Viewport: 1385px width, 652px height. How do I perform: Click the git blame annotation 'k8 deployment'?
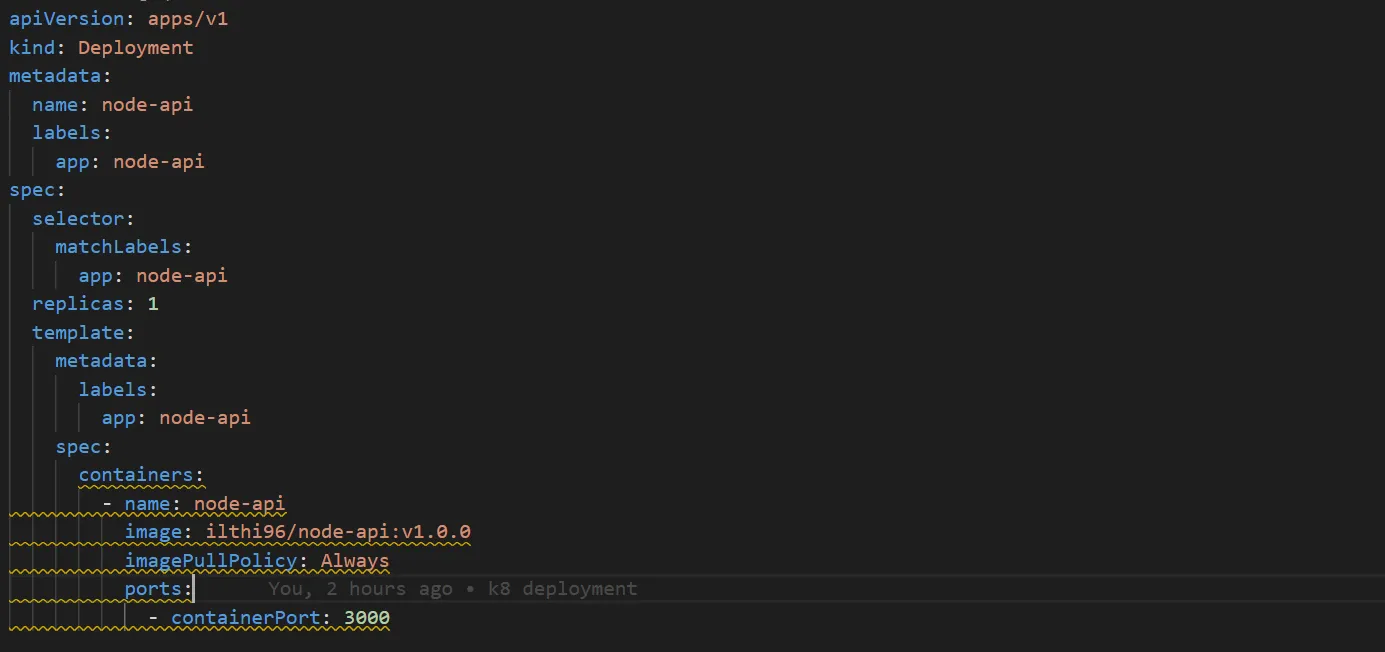pos(562,589)
